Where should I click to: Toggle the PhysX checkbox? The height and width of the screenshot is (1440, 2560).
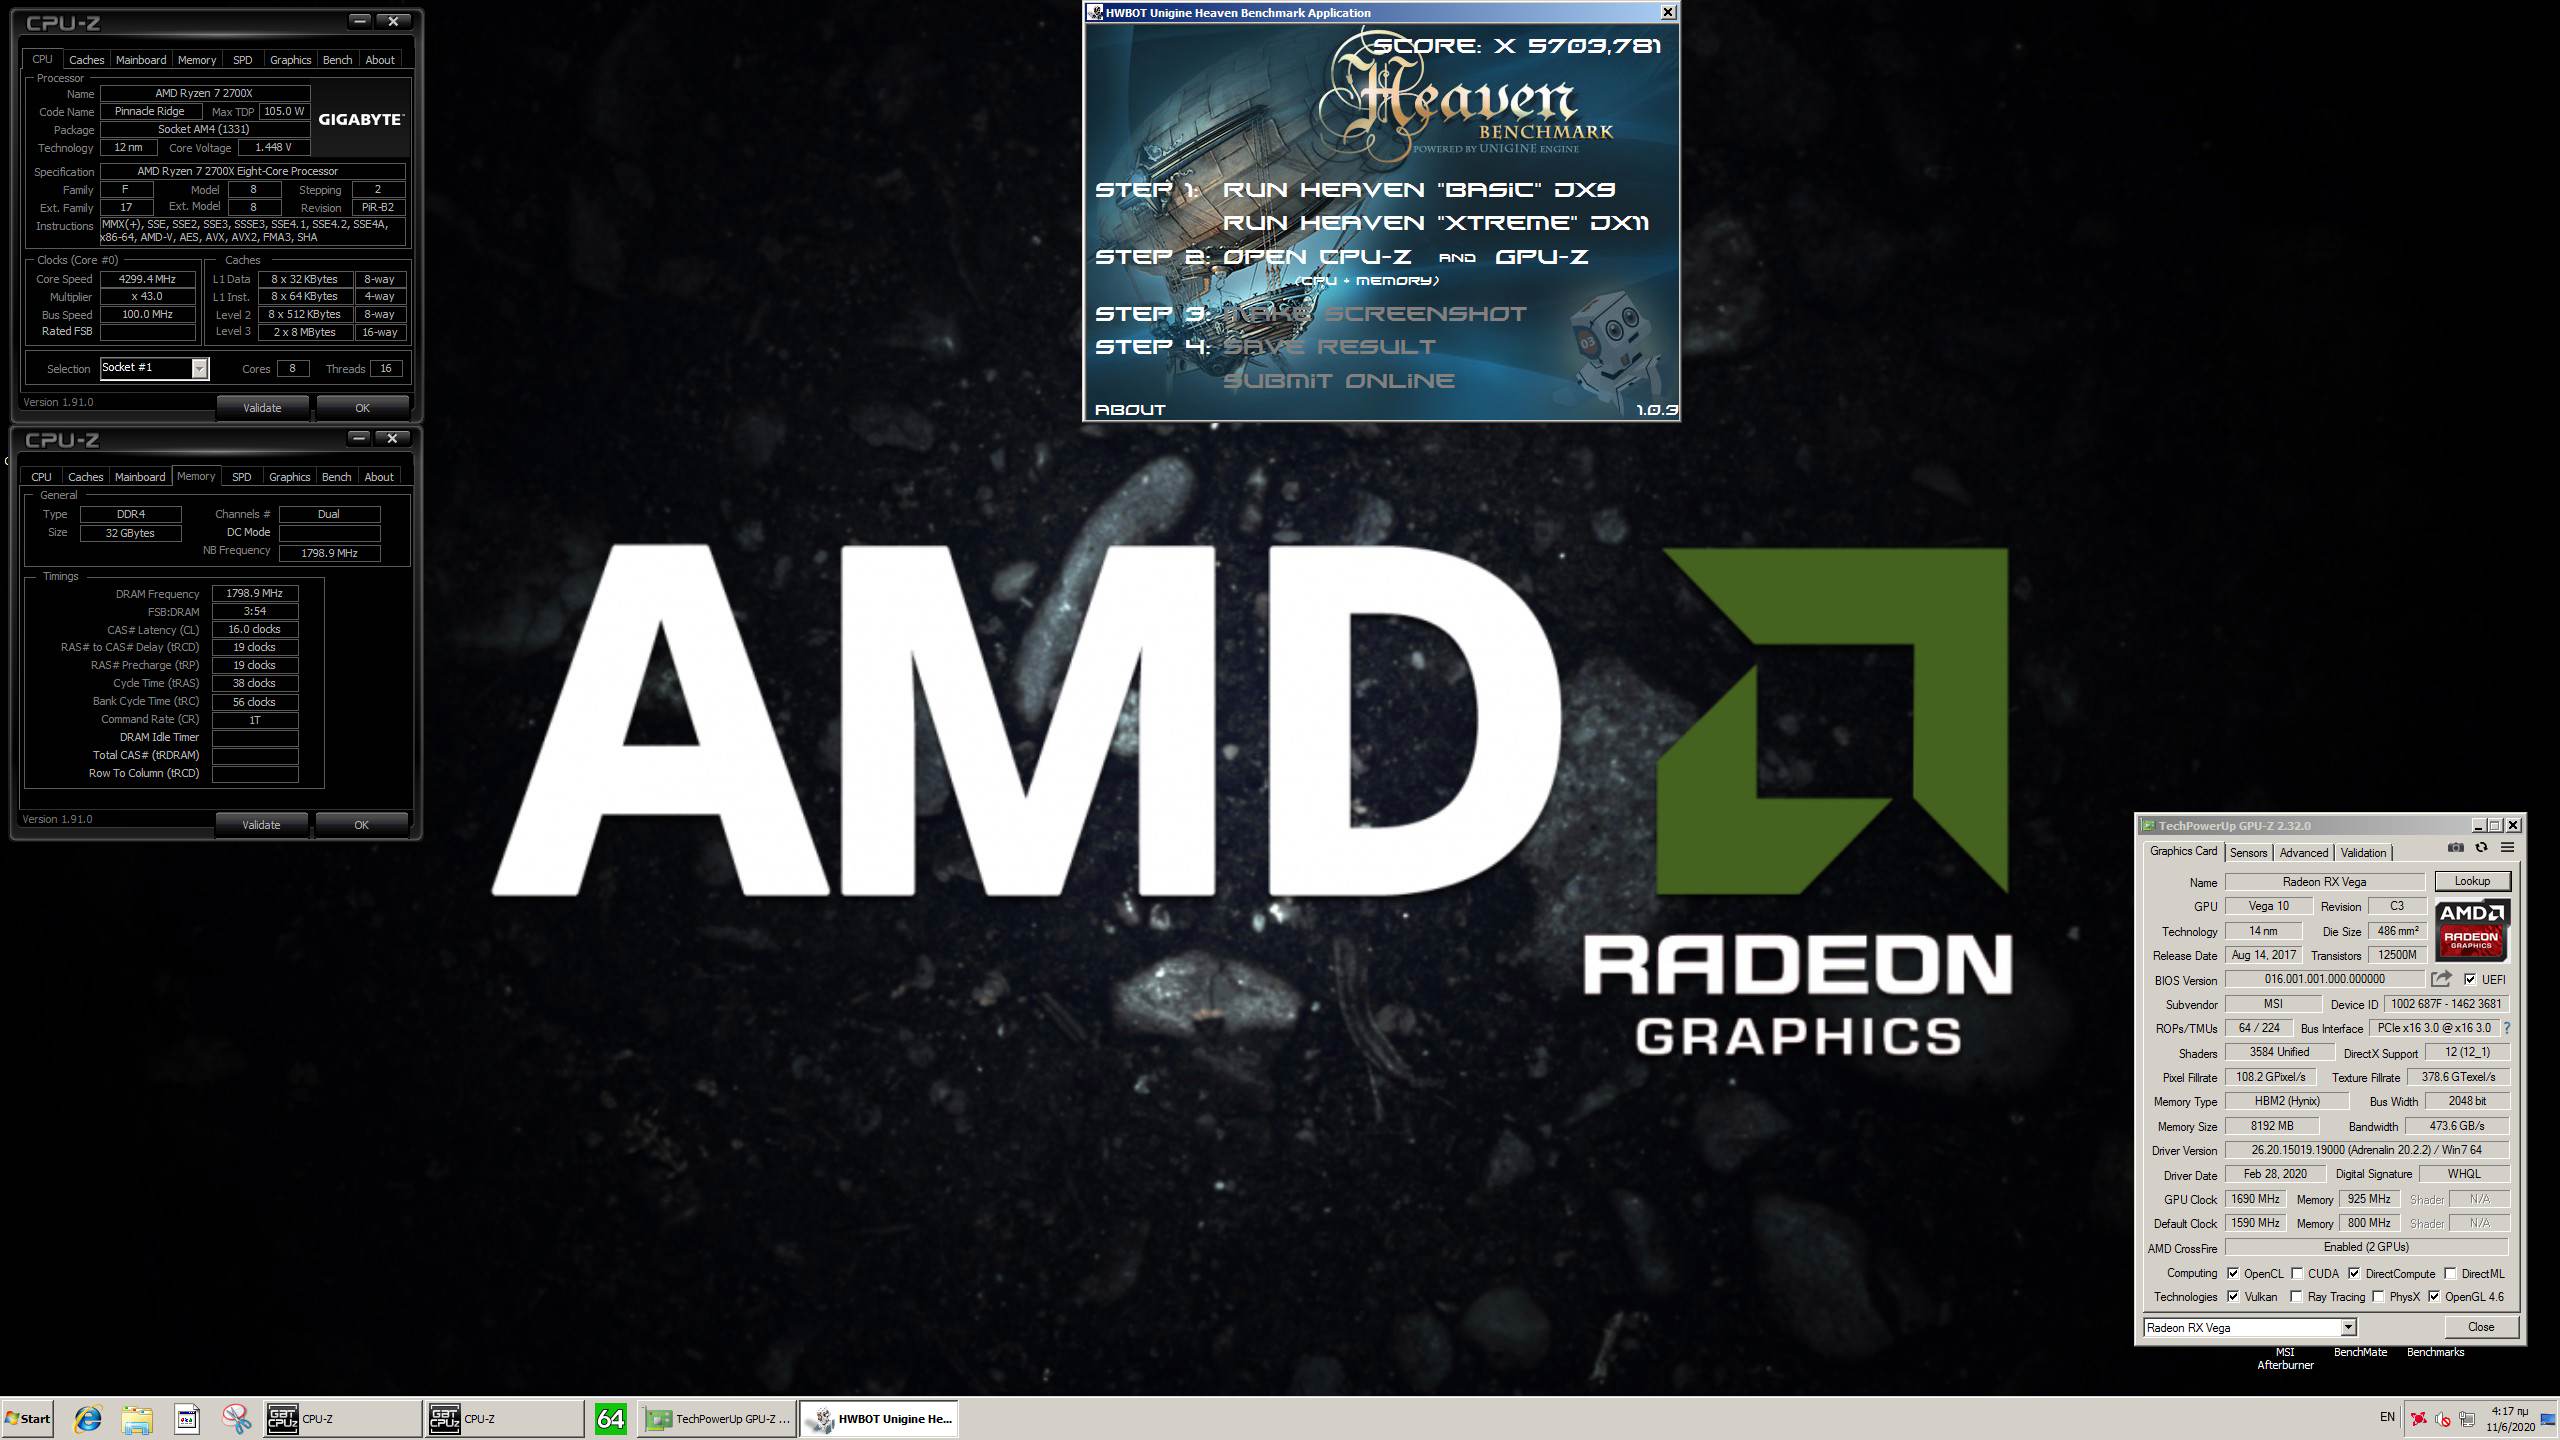click(x=2378, y=1296)
